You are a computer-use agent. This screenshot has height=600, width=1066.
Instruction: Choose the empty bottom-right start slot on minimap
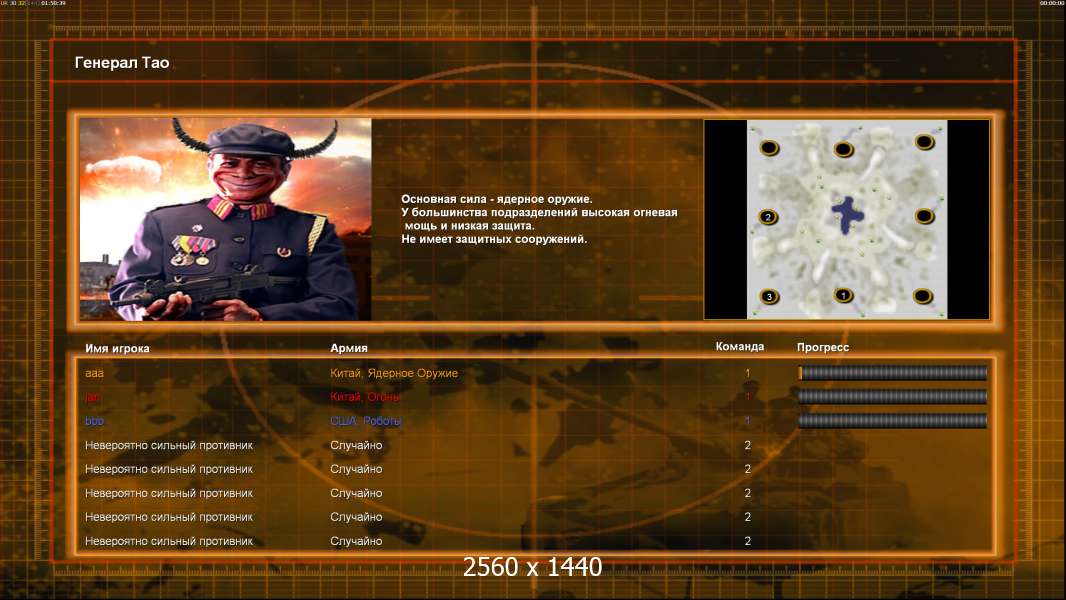point(923,296)
